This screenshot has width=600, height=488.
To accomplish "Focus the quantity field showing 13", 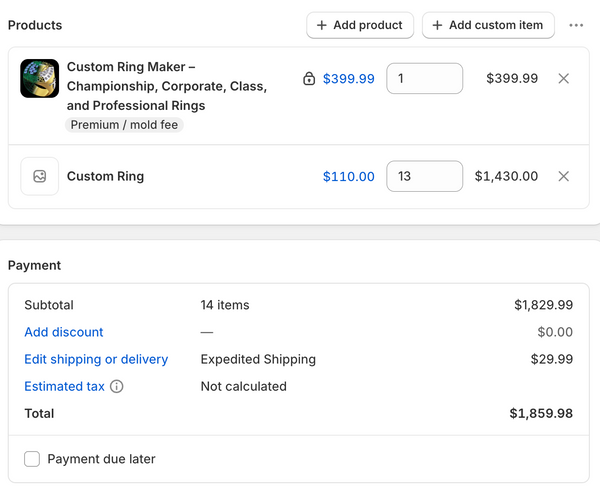I will [x=424, y=176].
